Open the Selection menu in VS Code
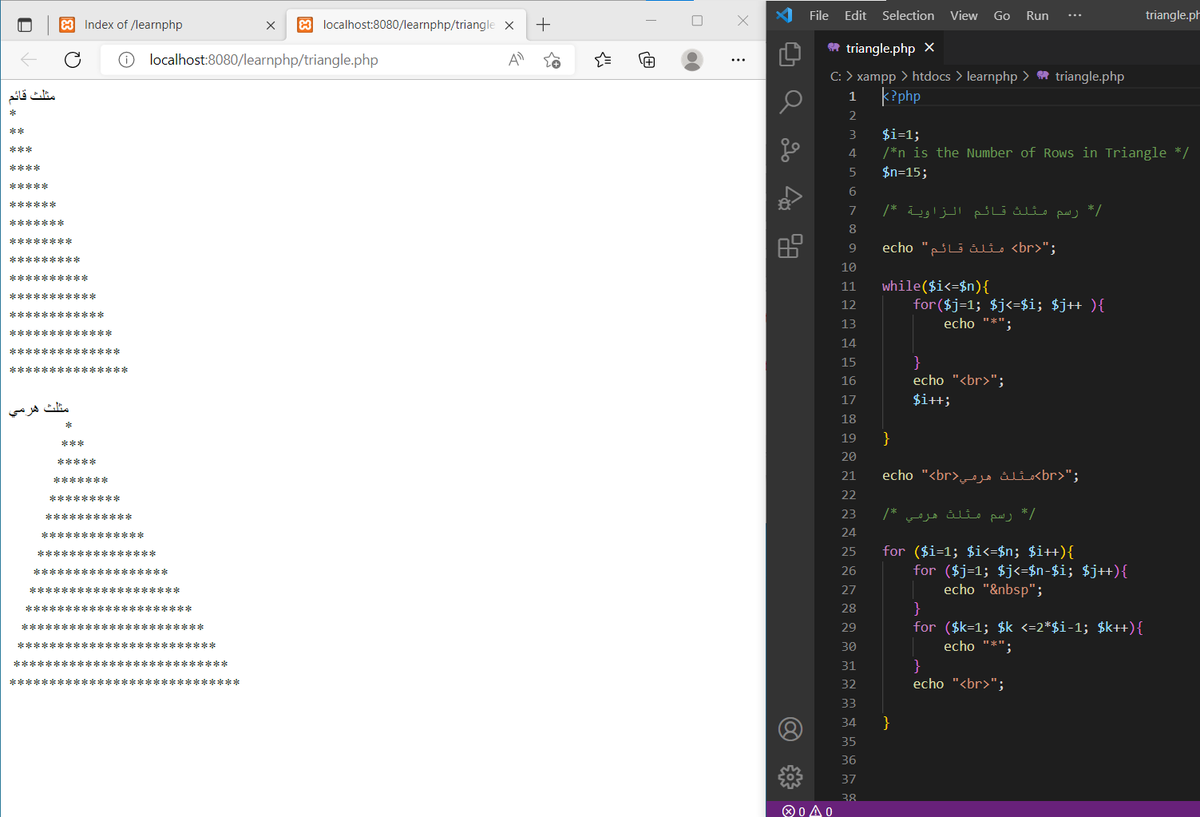The height and width of the screenshot is (817, 1200). [x=908, y=15]
